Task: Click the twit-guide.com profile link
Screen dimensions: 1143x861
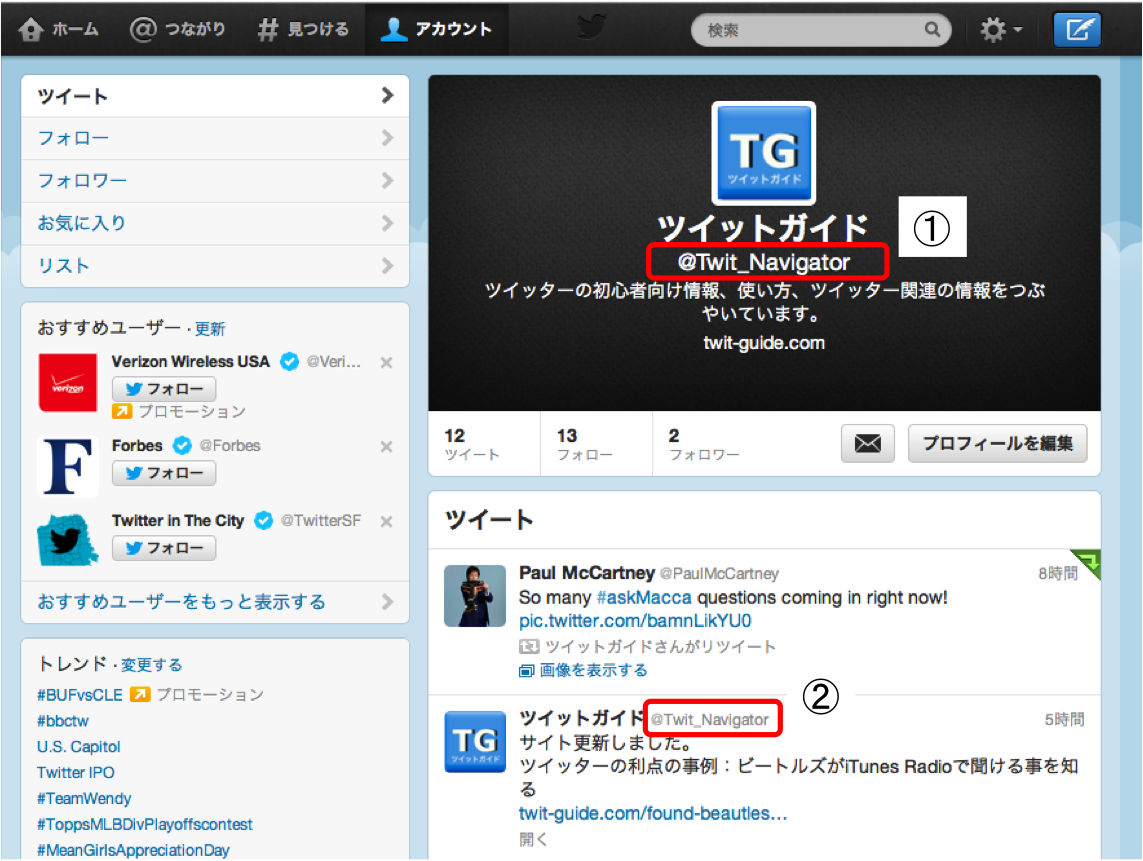Action: click(x=763, y=343)
